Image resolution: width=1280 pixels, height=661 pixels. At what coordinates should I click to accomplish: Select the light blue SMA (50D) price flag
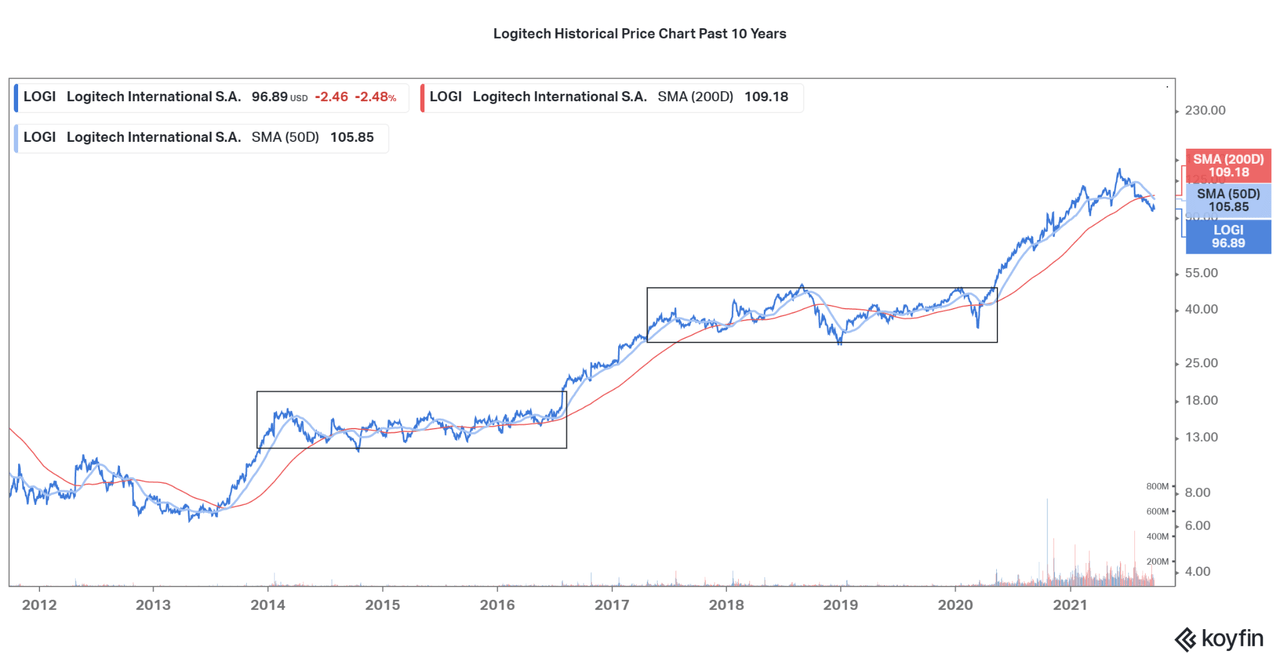(1227, 200)
